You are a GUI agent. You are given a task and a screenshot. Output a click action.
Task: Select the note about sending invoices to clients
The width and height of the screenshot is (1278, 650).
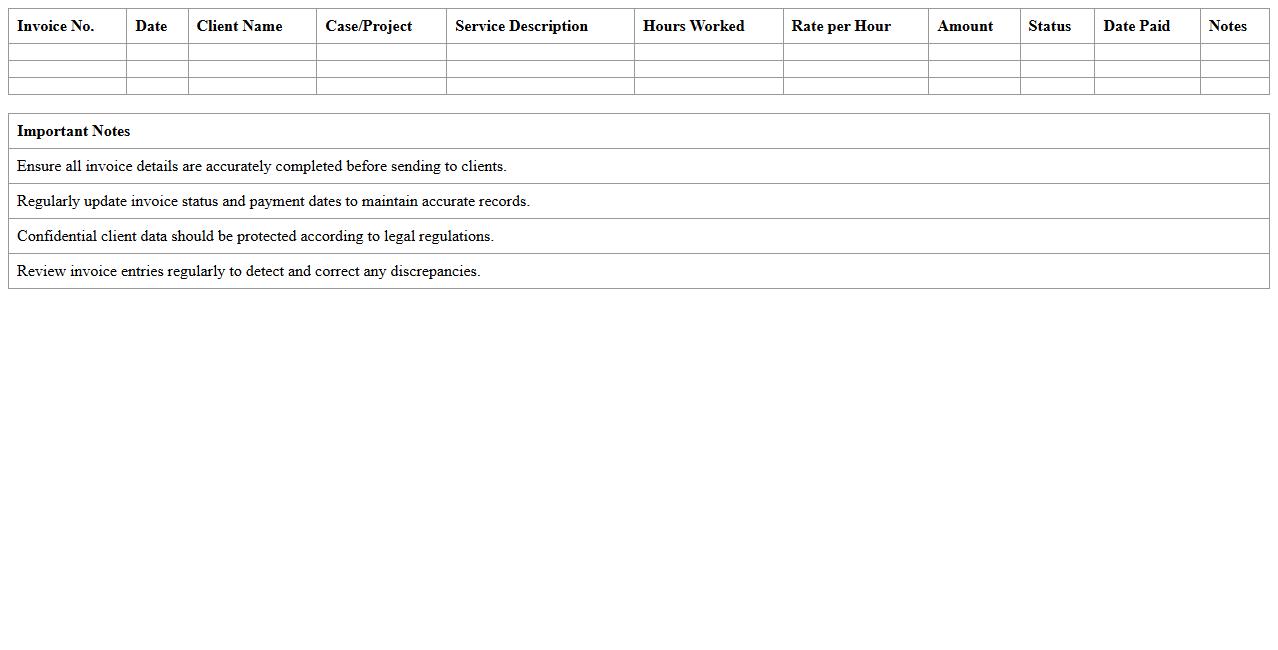click(x=262, y=166)
